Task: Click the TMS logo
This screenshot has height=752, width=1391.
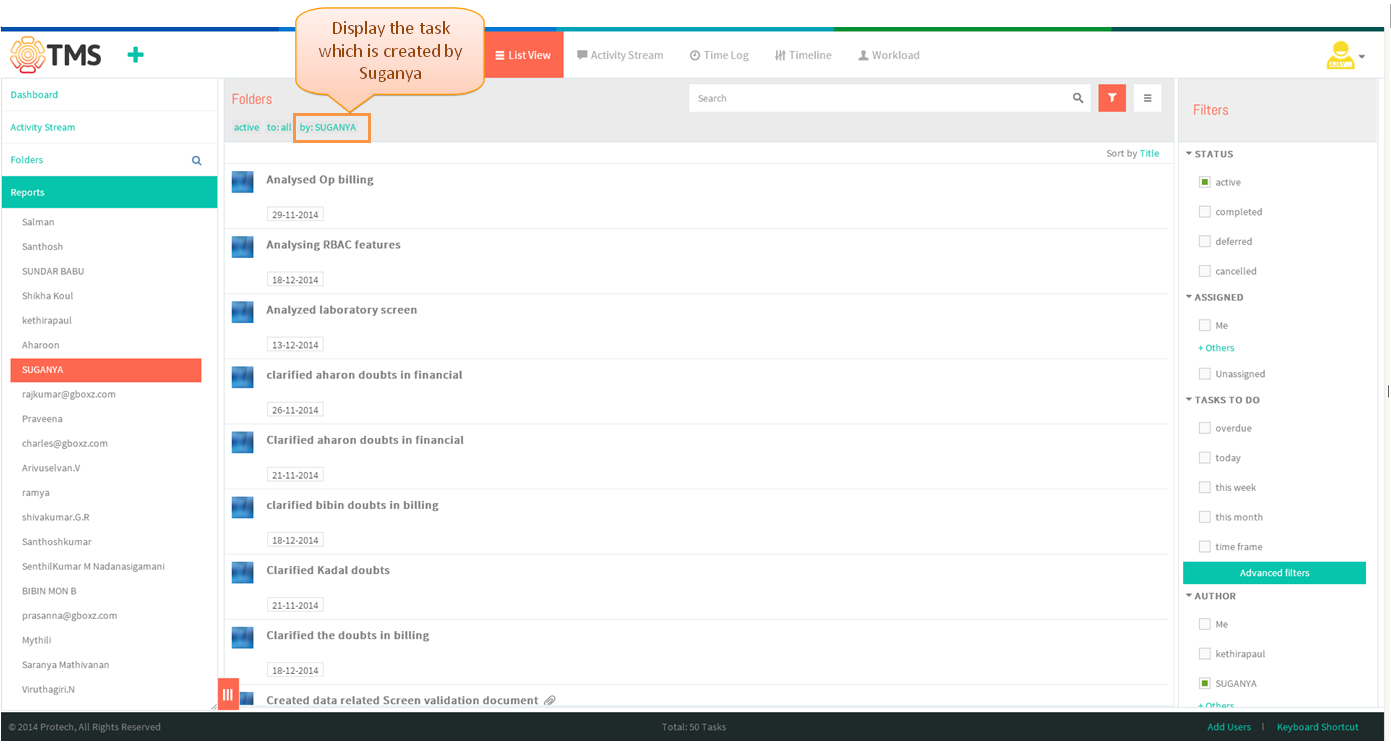Action: 56,55
